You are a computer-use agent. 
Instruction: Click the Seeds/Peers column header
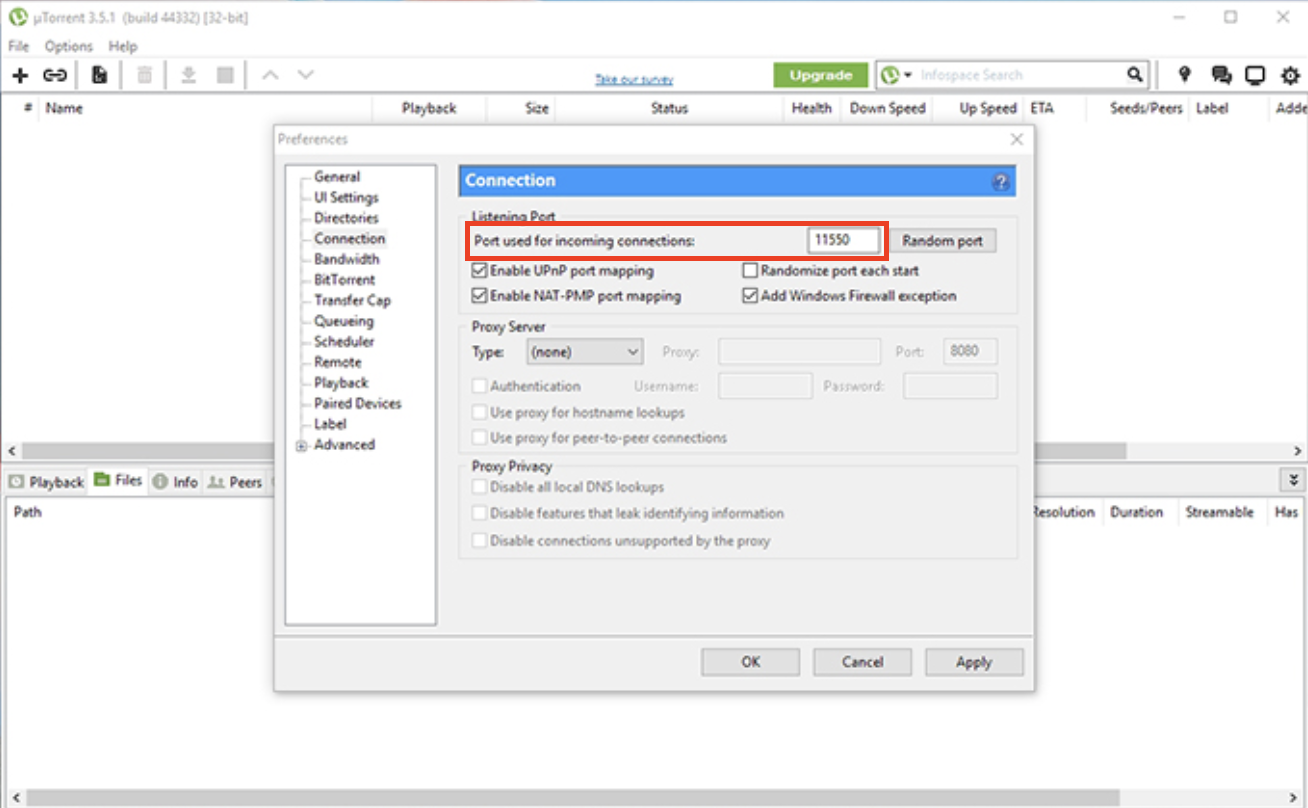[1146, 108]
